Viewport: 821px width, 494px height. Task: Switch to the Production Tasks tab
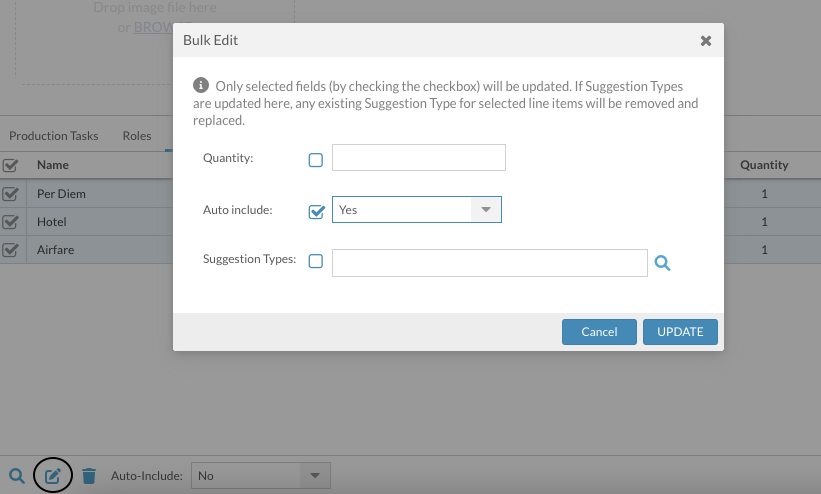(54, 136)
